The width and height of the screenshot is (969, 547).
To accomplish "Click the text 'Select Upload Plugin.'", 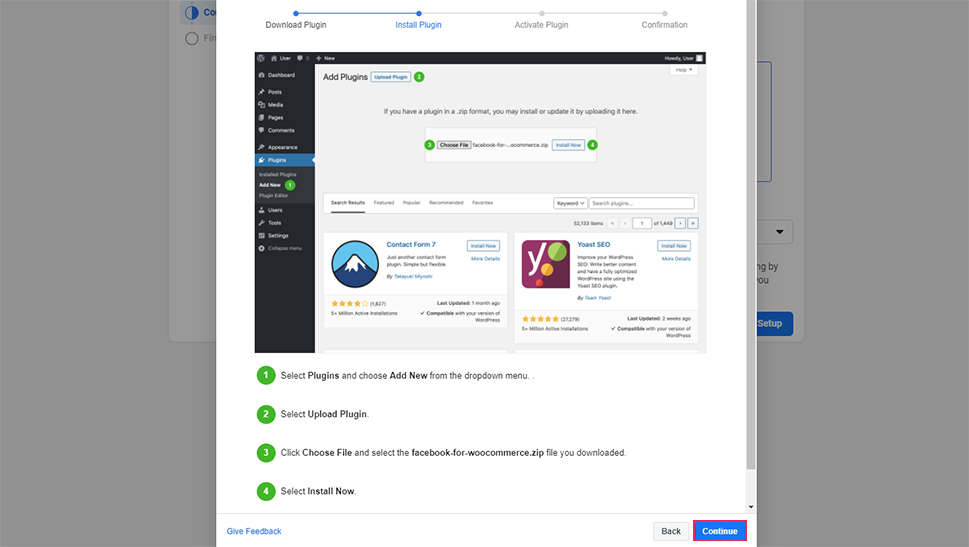I will (x=324, y=414).
